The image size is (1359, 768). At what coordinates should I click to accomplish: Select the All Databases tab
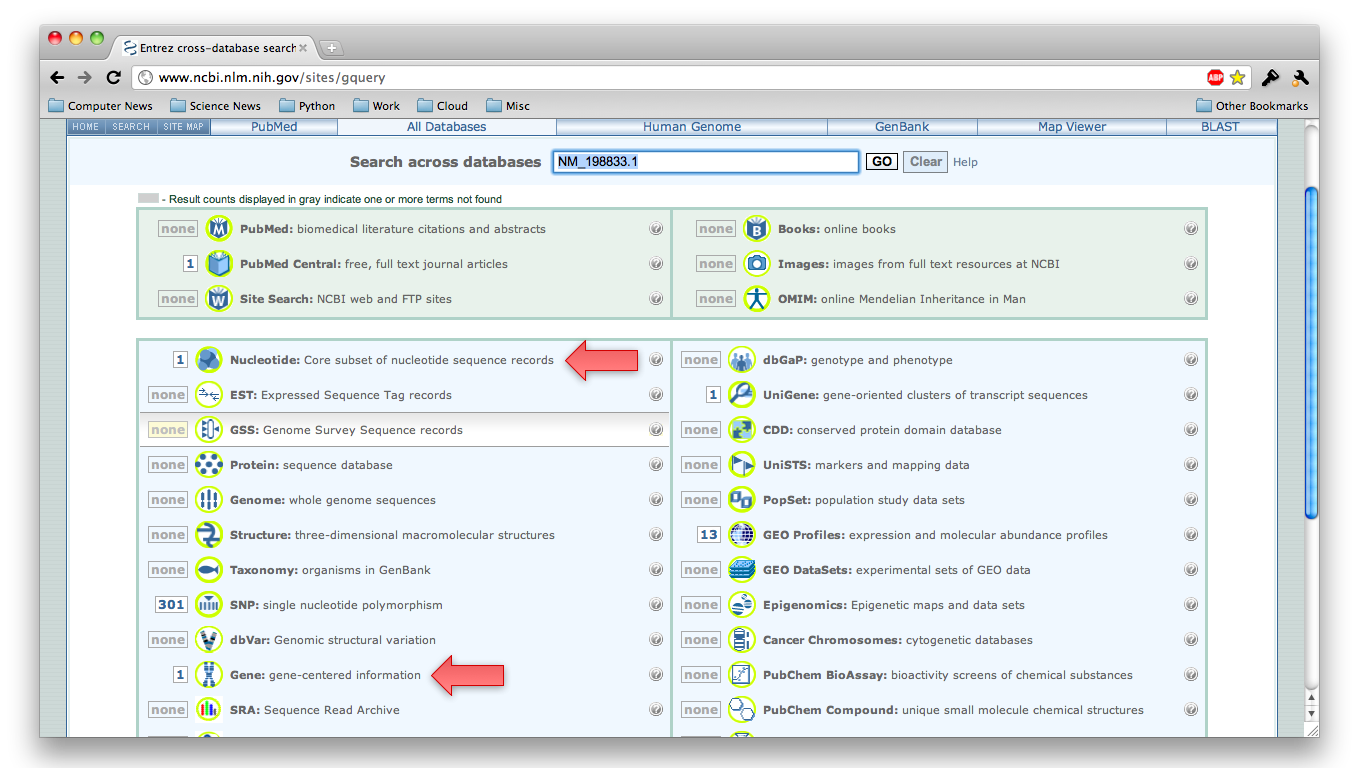click(447, 127)
